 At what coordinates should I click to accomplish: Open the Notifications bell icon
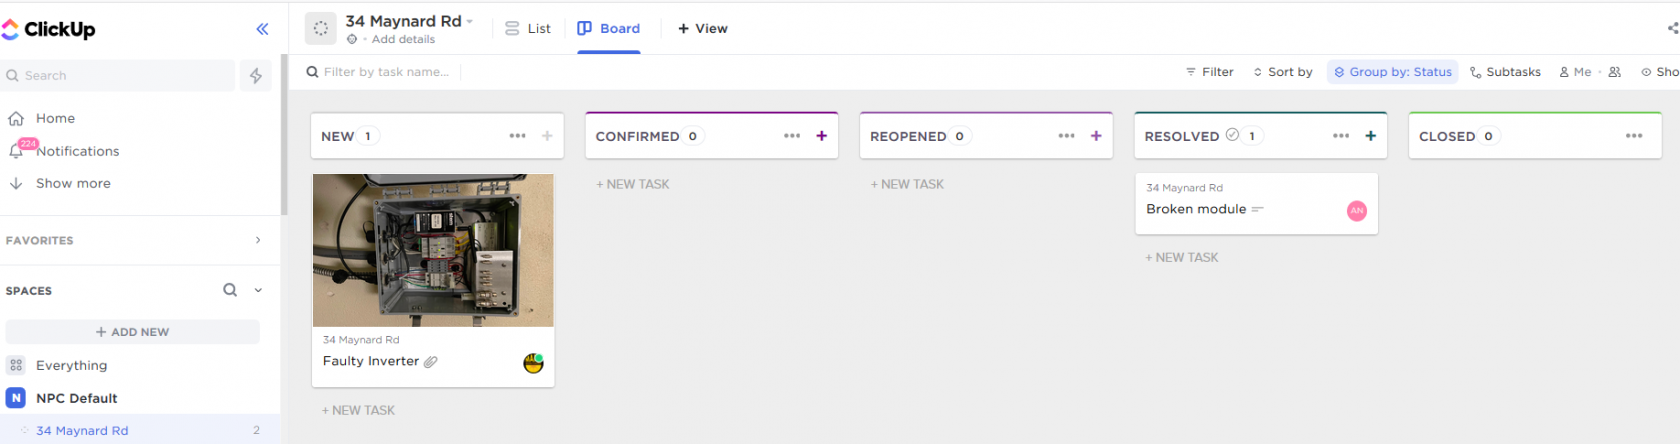click(16, 151)
